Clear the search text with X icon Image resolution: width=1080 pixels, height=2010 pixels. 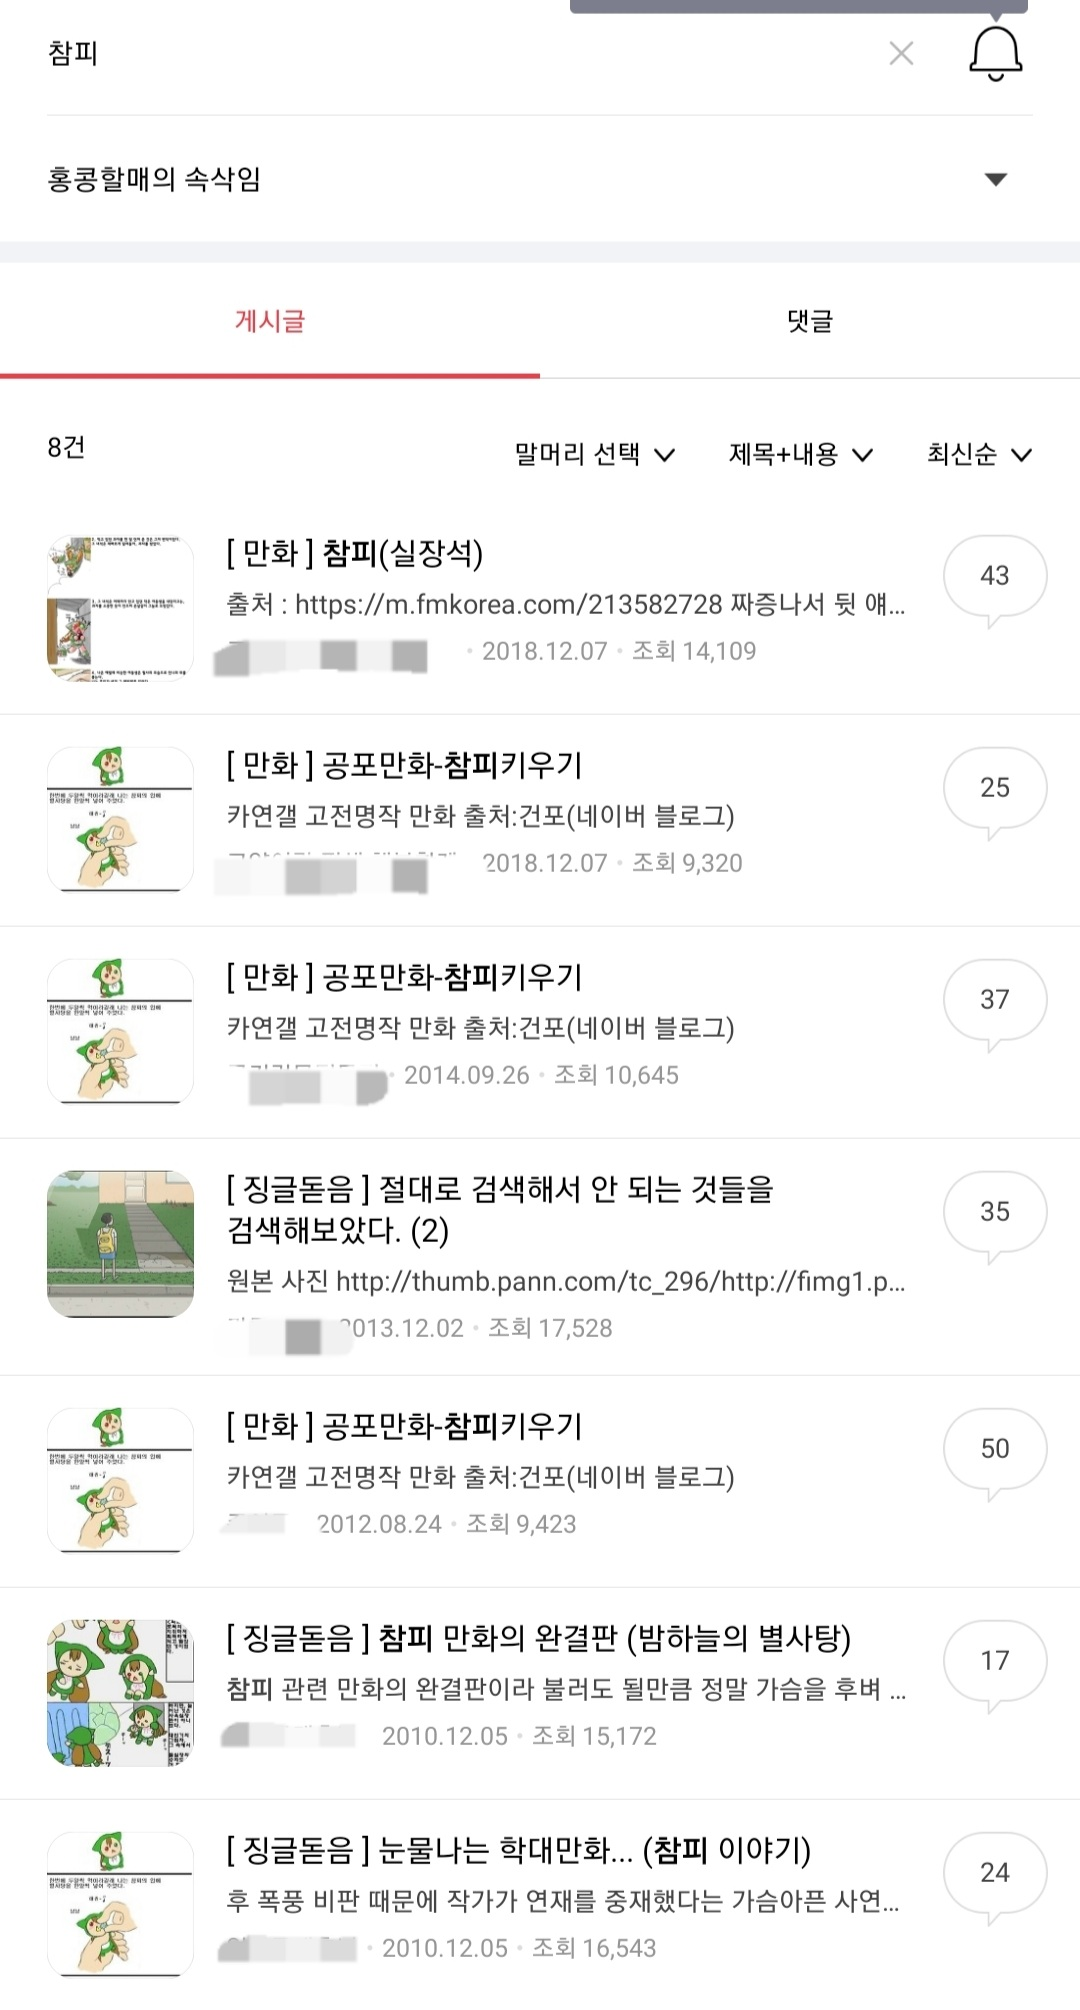901,53
